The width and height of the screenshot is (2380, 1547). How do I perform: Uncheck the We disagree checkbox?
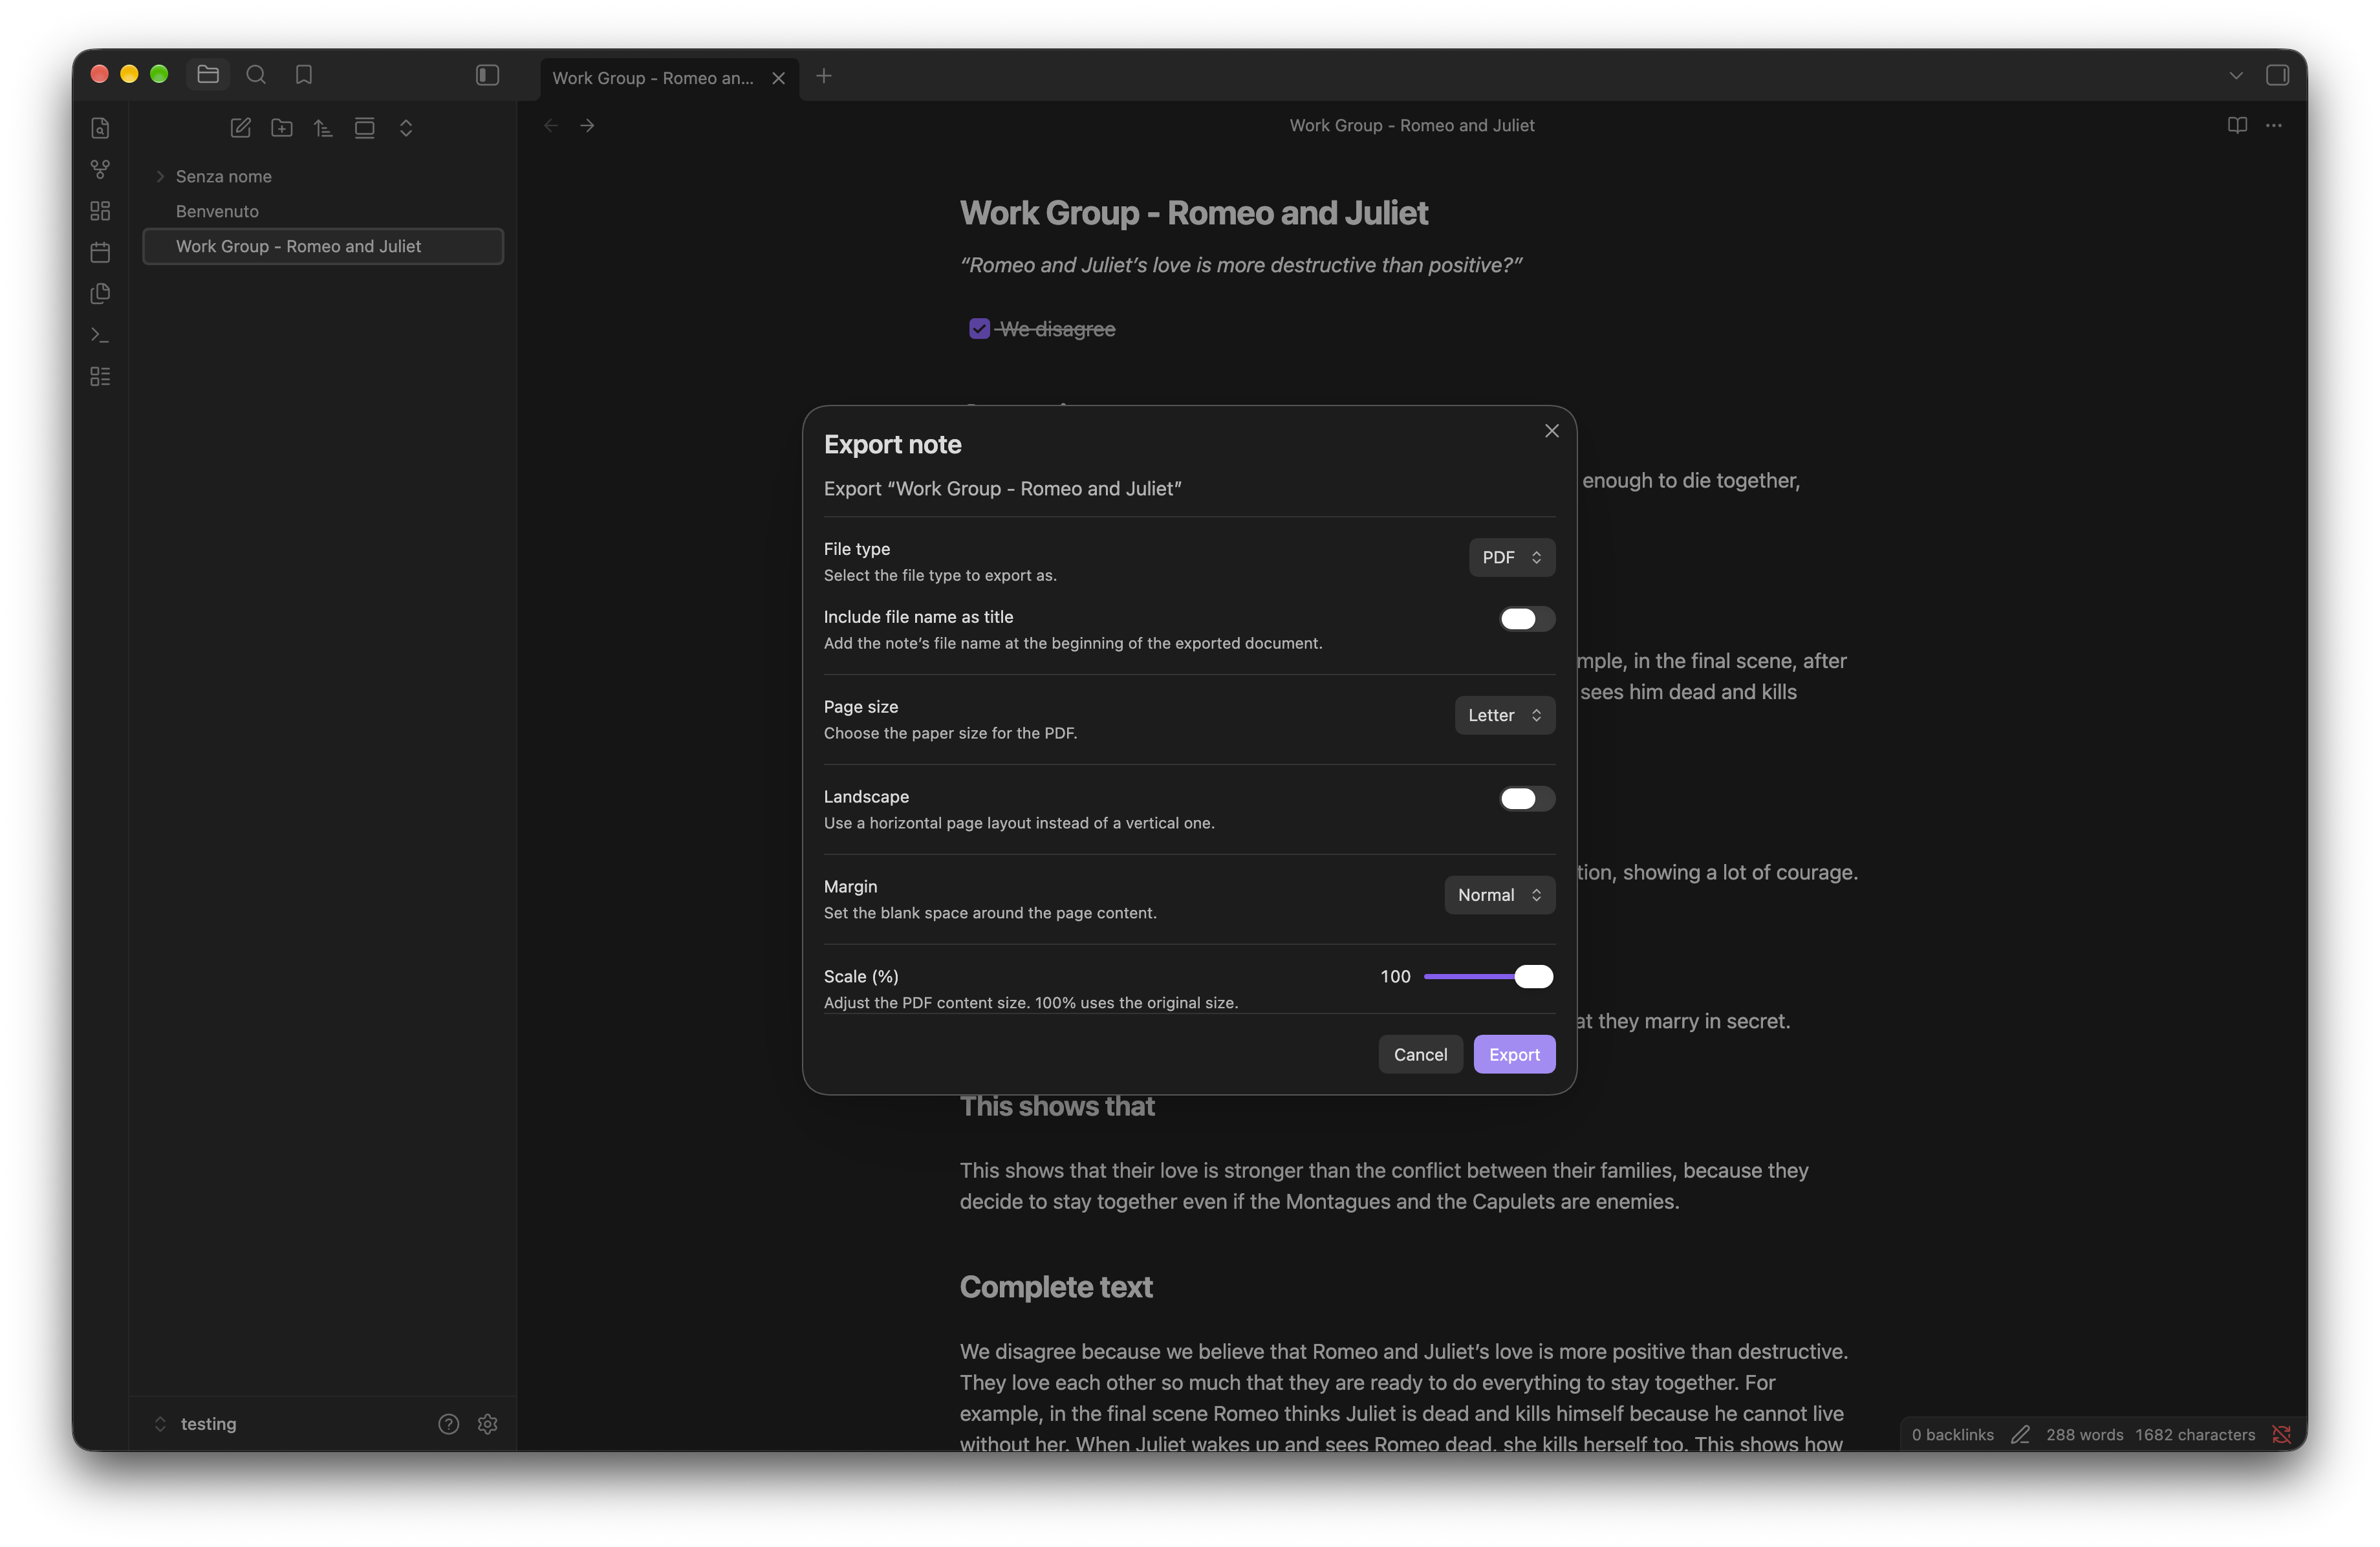[x=979, y=329]
